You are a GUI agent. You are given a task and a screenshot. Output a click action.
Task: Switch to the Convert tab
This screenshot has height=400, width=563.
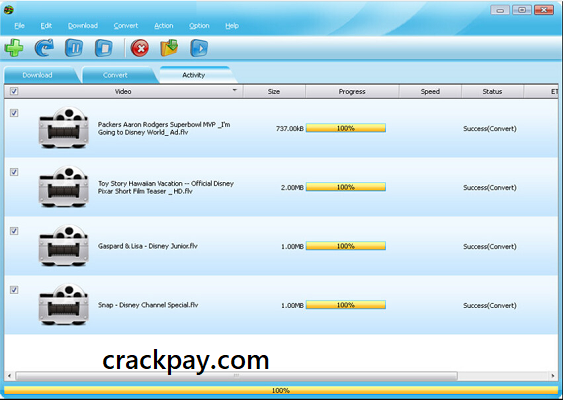coord(118,75)
